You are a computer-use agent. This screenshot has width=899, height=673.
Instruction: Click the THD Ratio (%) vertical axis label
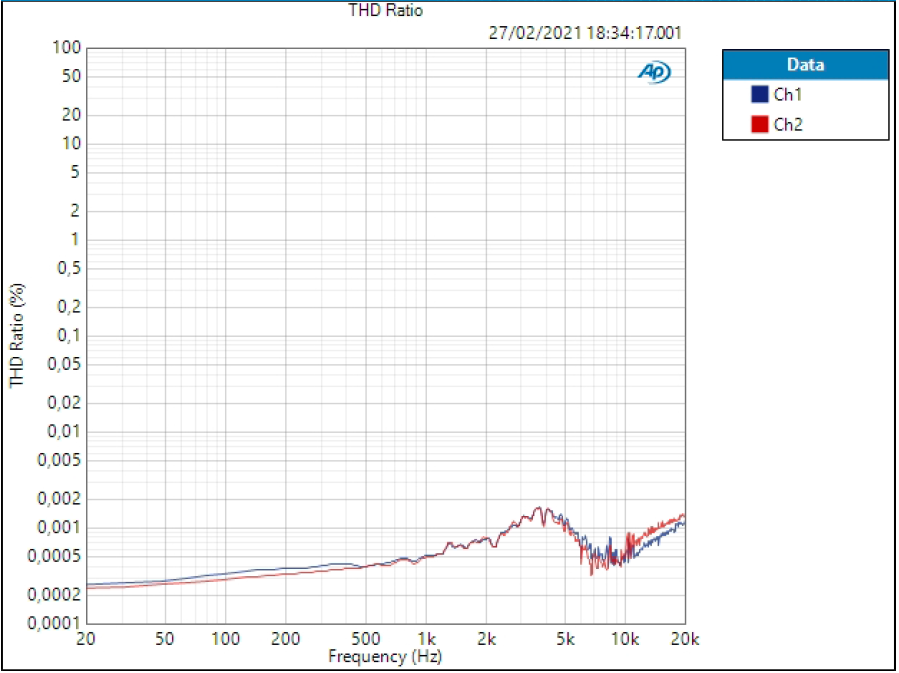tap(17, 335)
